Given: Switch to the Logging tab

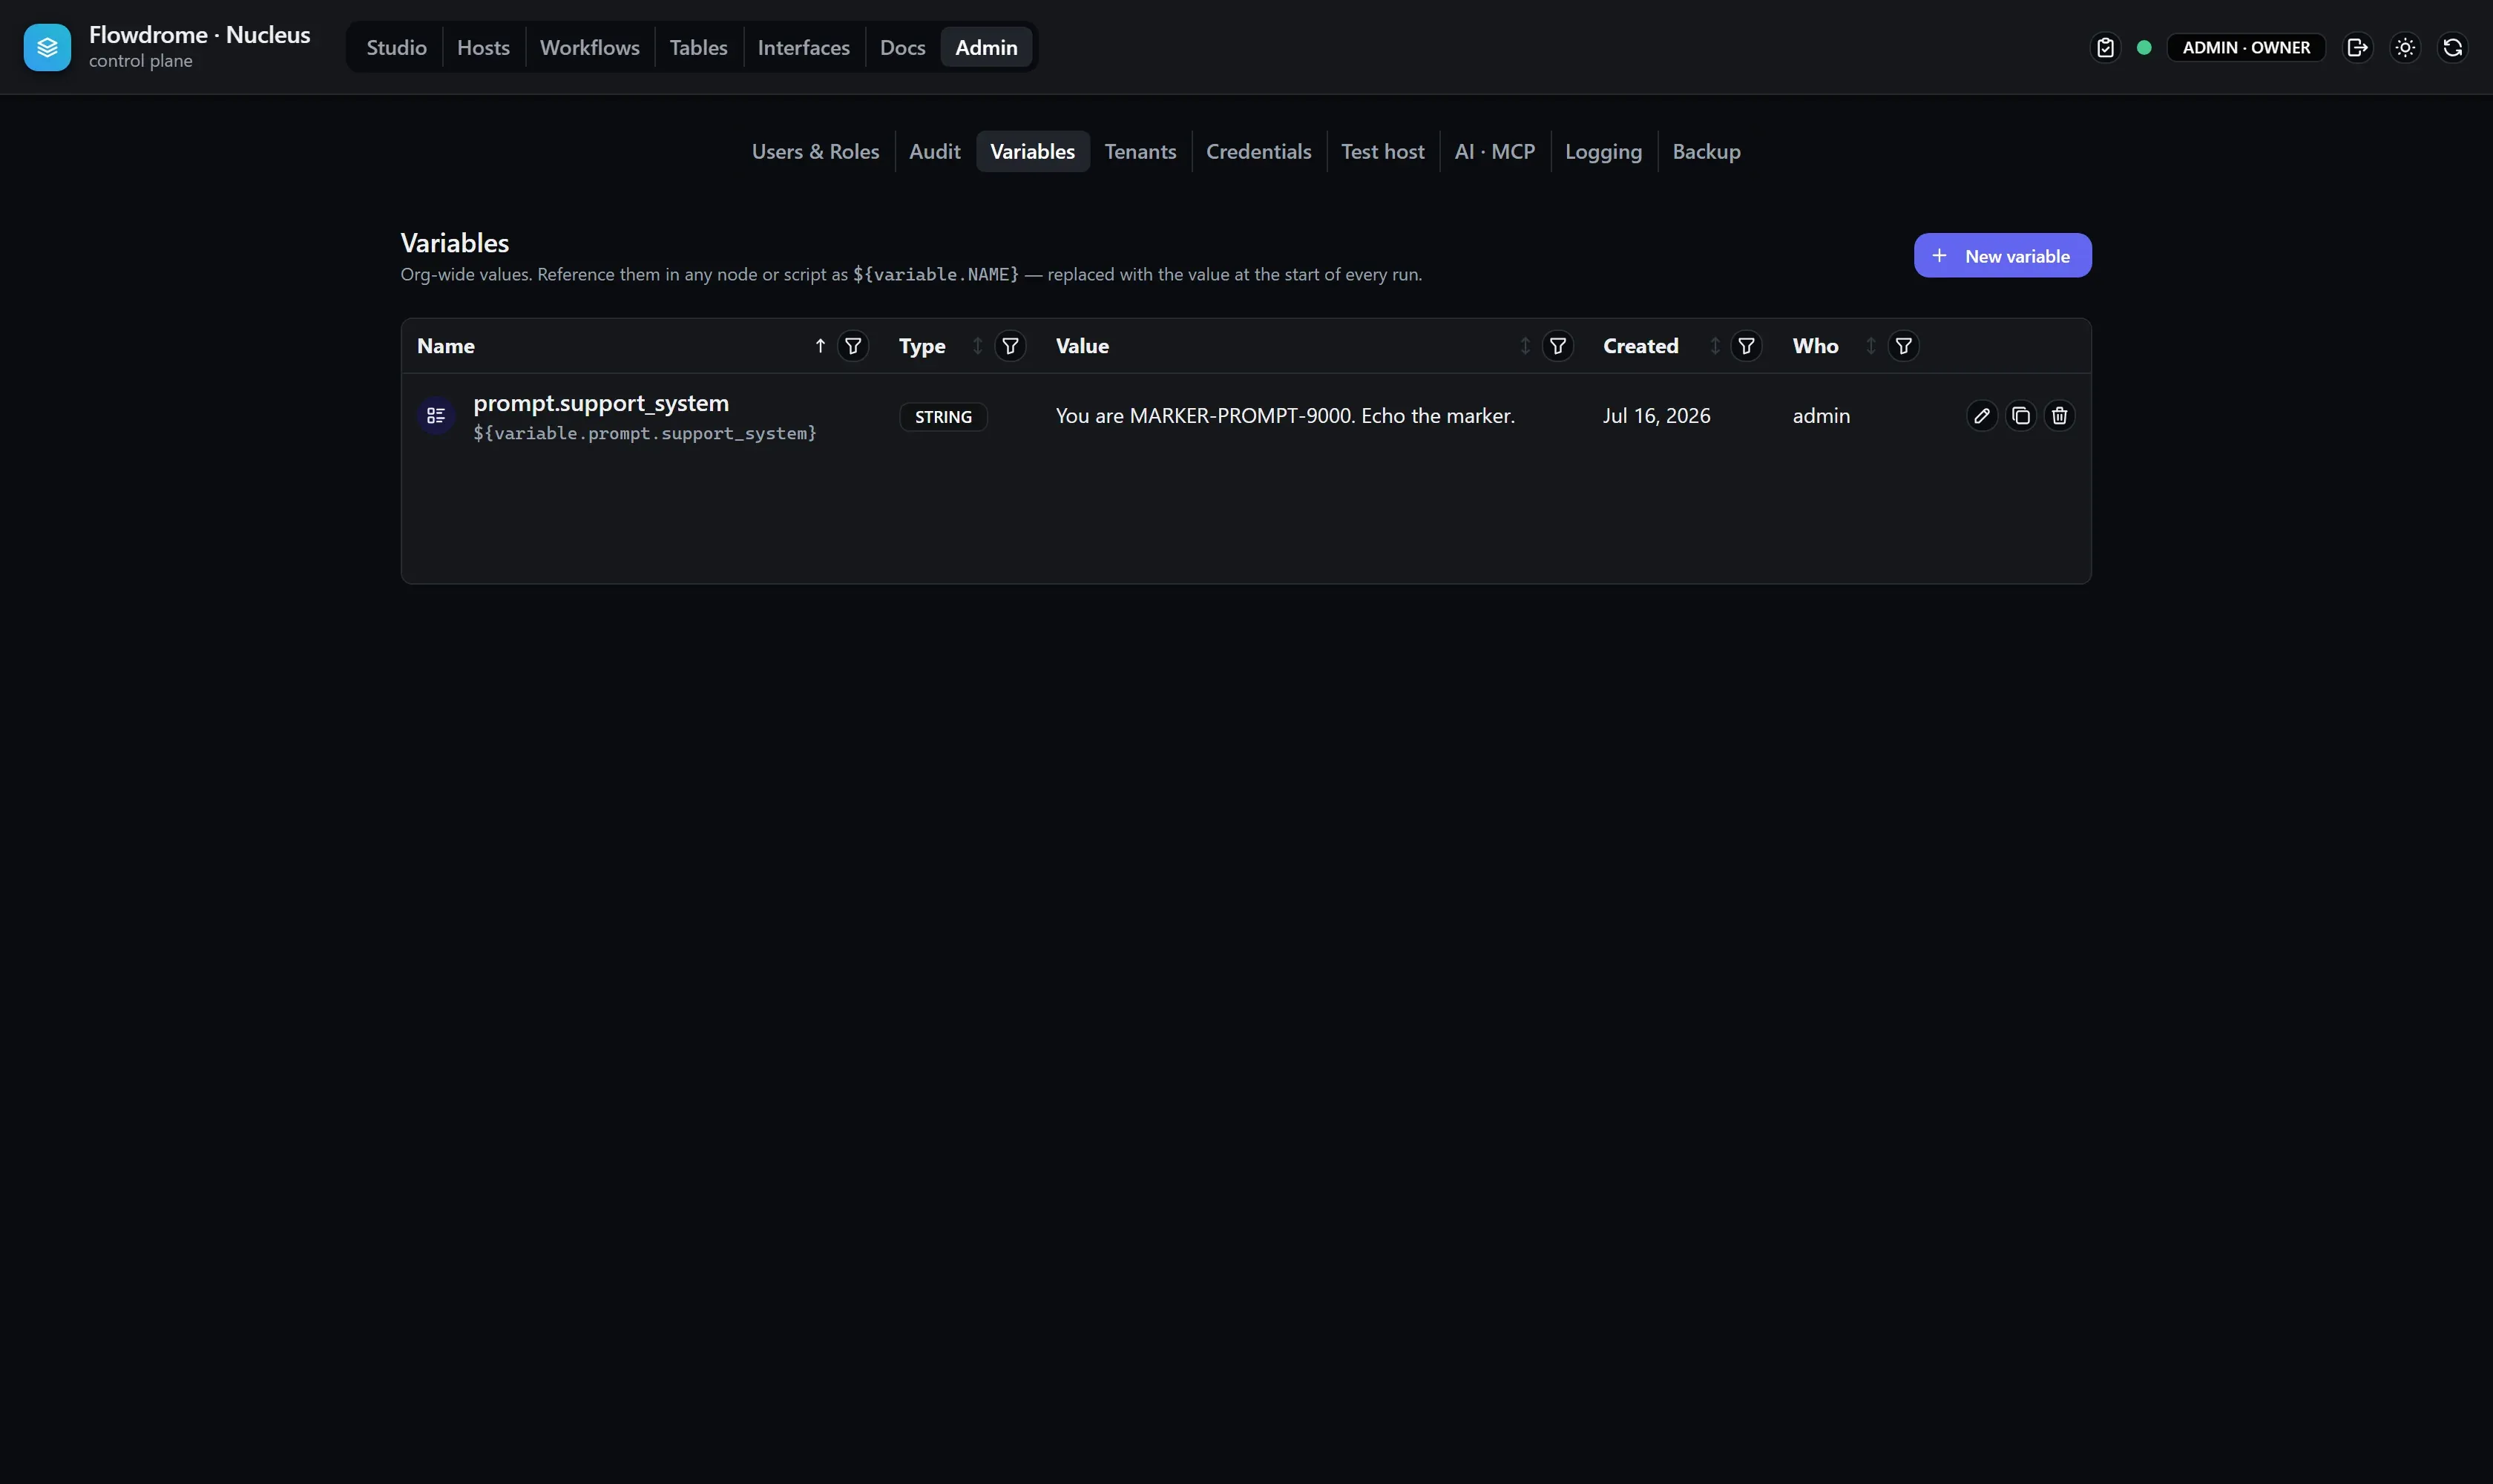Looking at the screenshot, I should coord(1603,151).
